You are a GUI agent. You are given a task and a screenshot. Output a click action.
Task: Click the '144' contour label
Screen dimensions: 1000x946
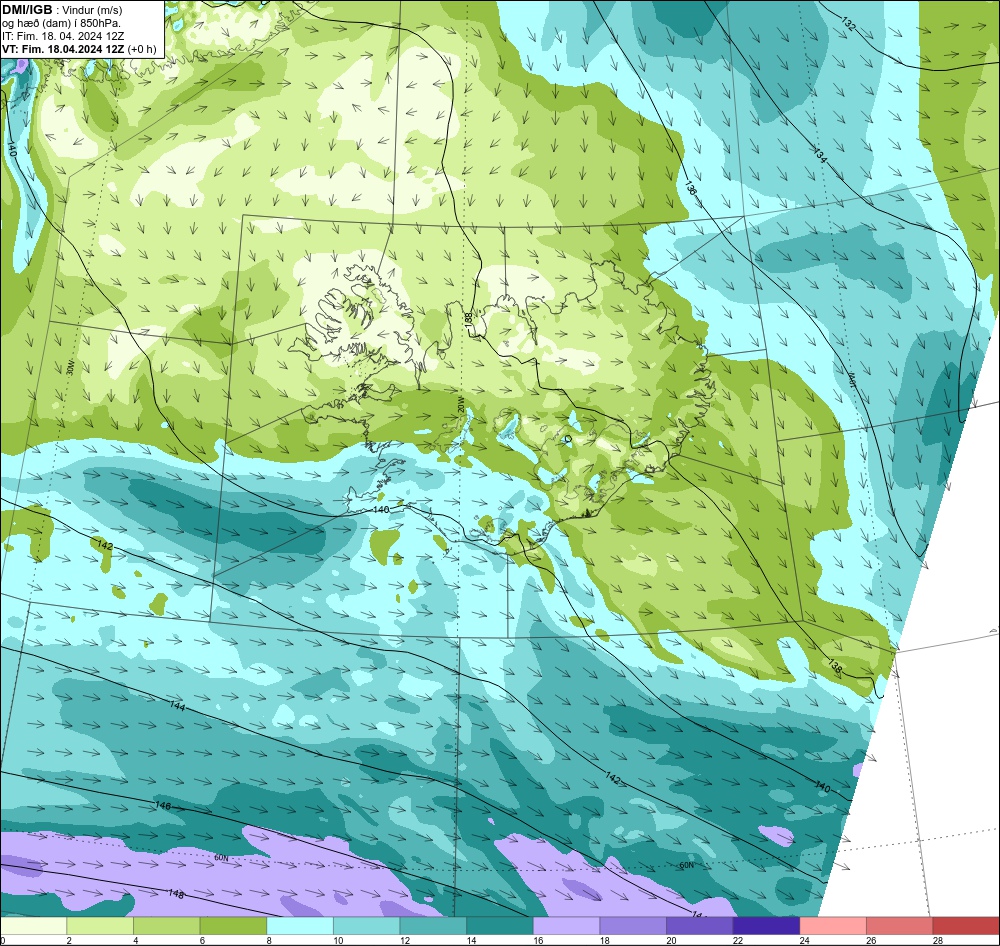coord(177,706)
